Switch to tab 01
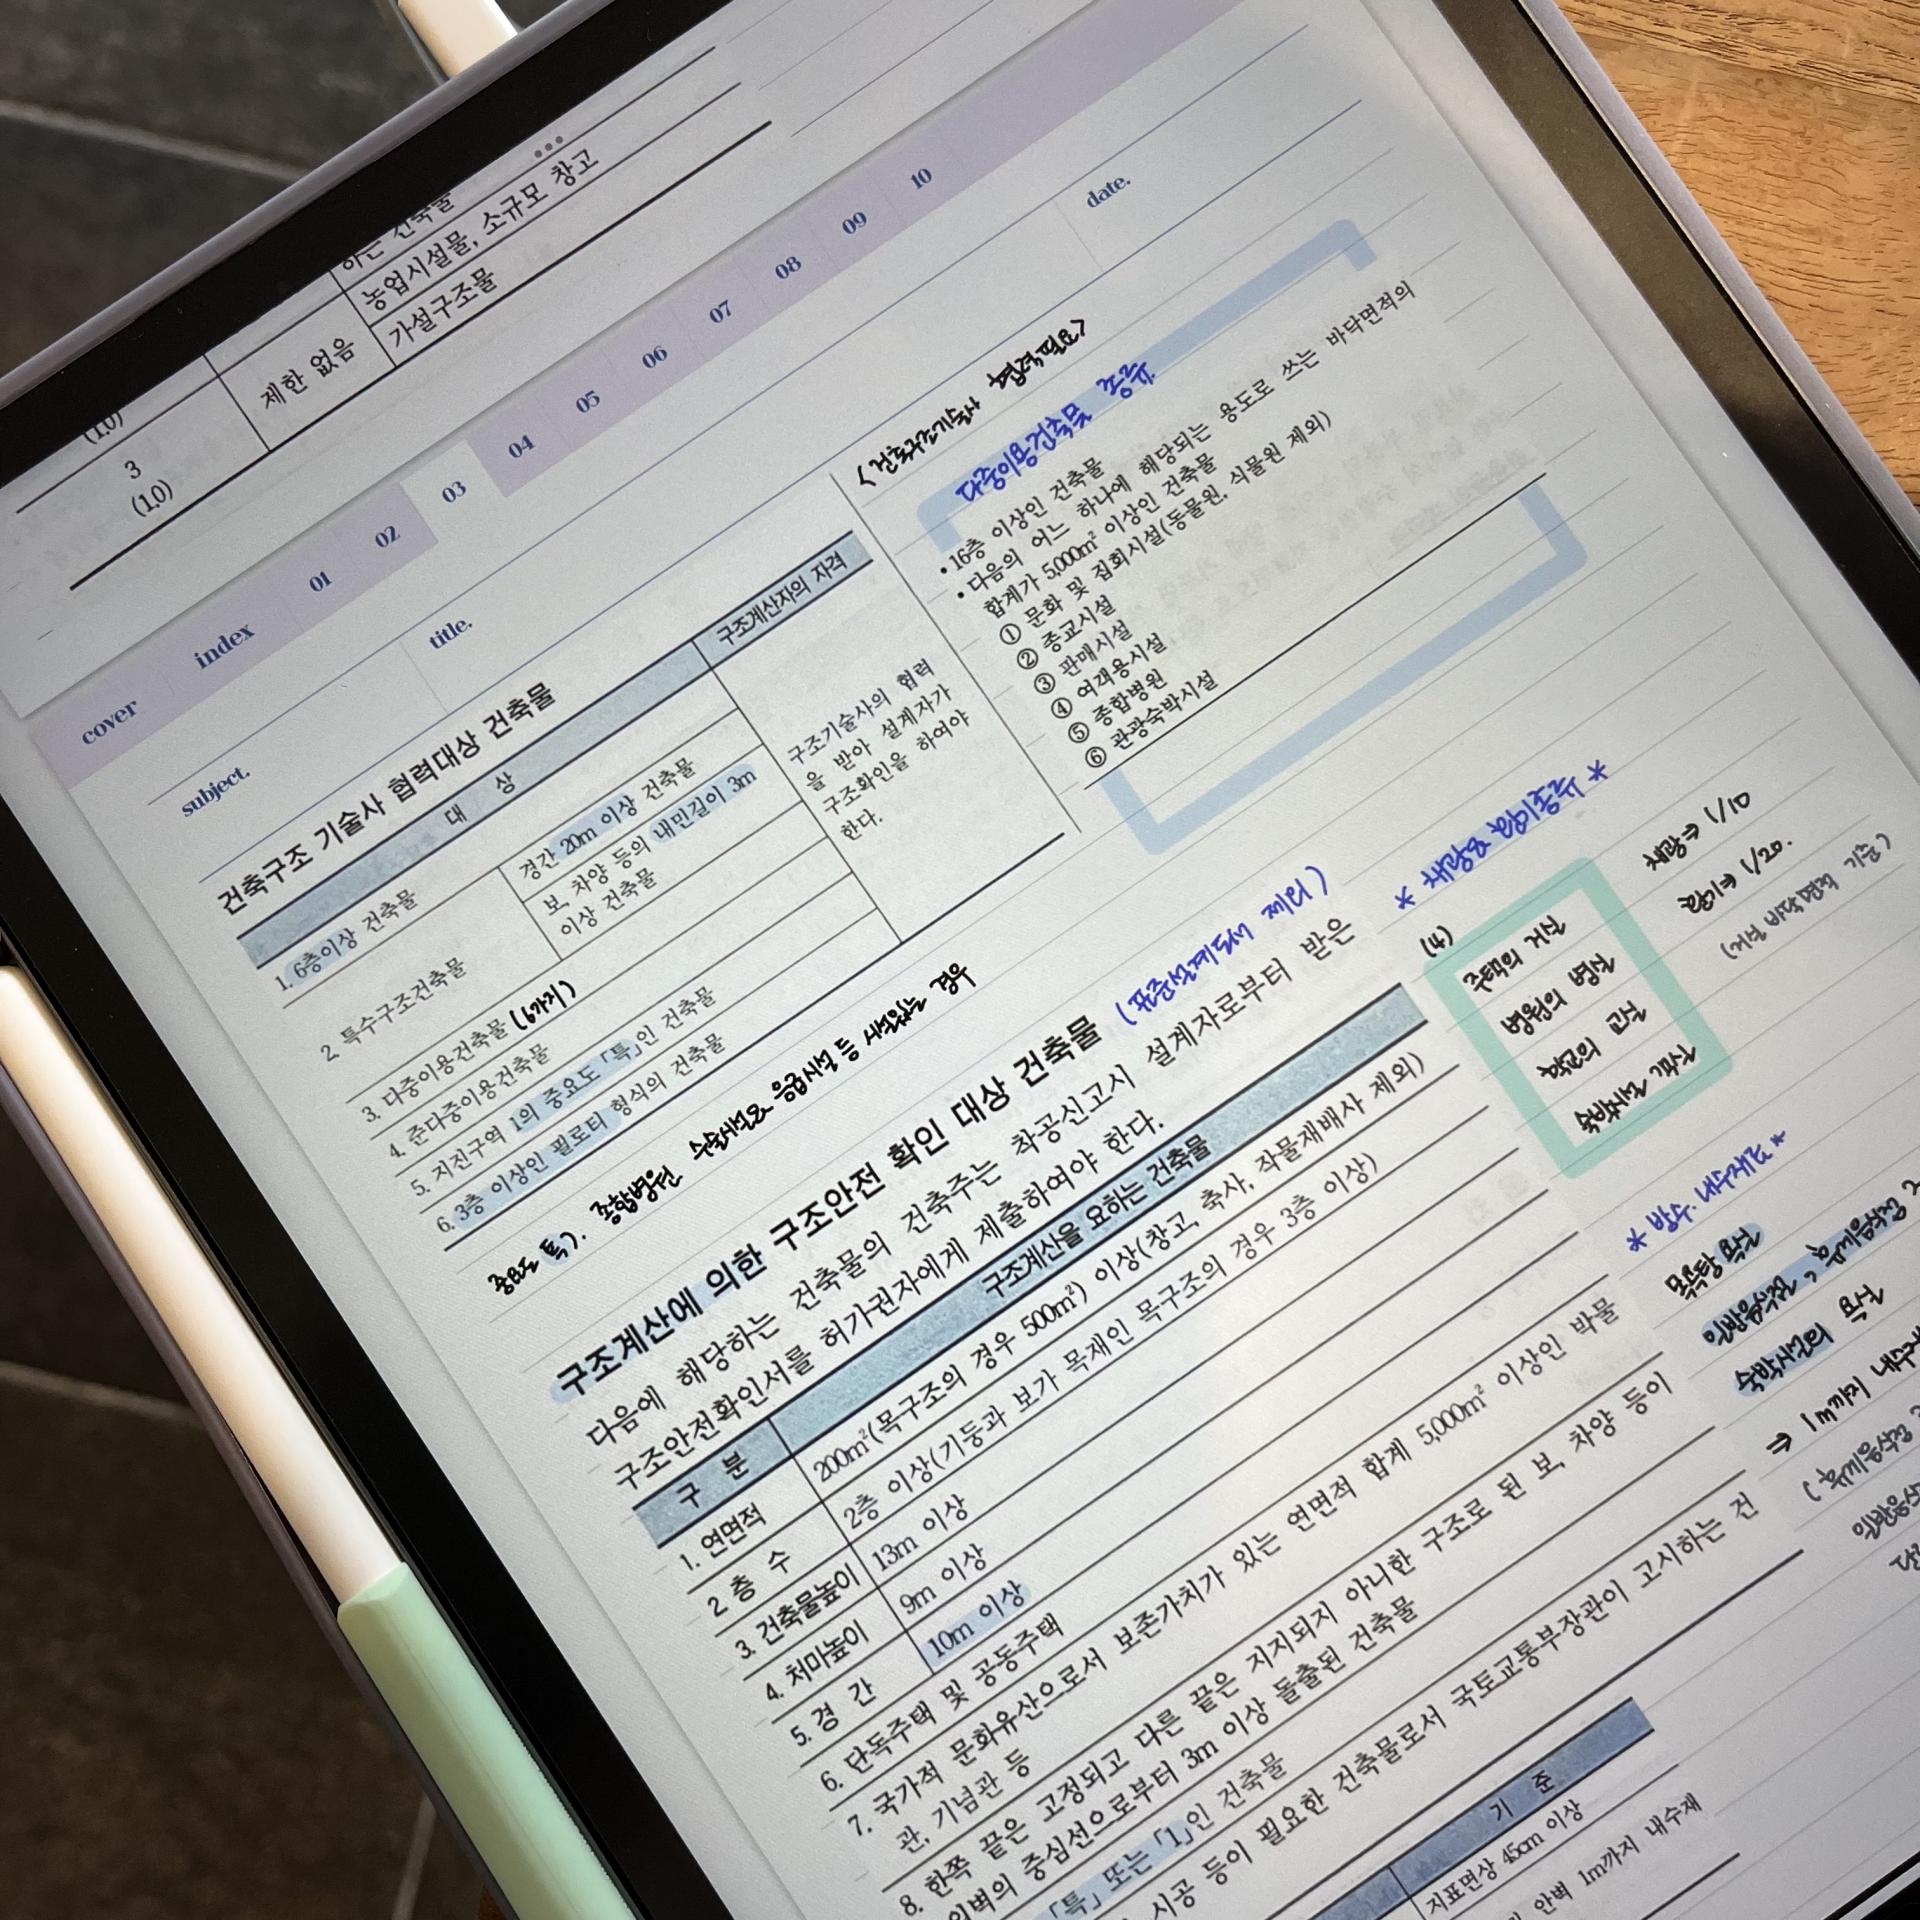The width and height of the screenshot is (1920, 1920). coord(320,582)
